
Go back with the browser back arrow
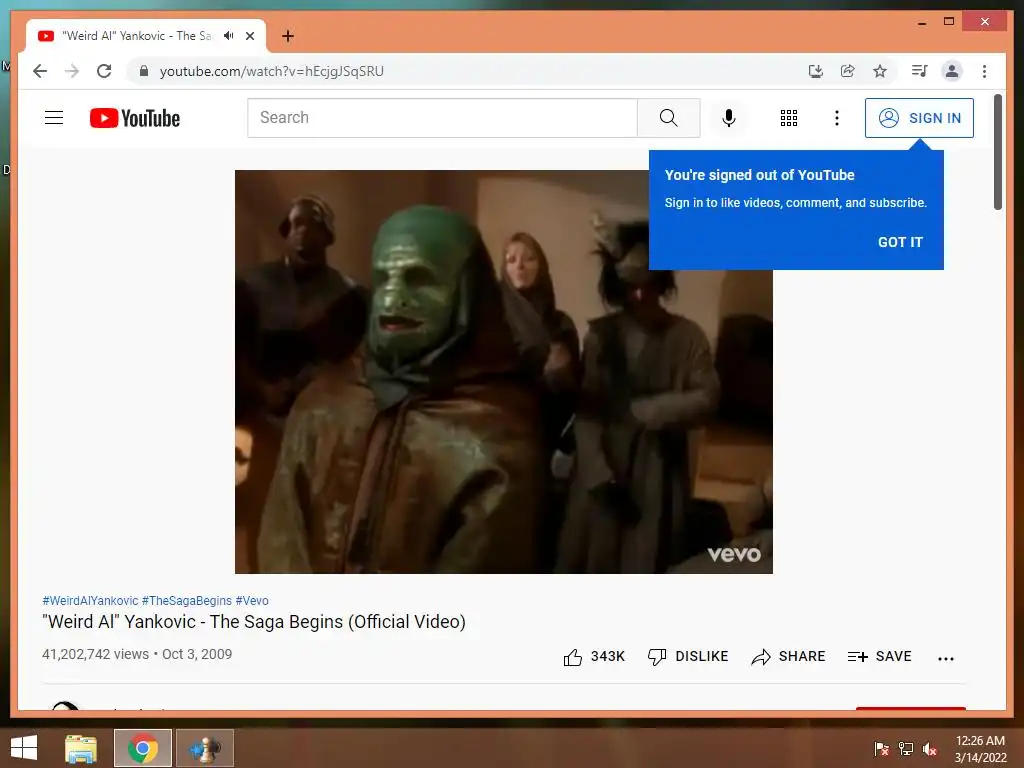pyautogui.click(x=40, y=71)
